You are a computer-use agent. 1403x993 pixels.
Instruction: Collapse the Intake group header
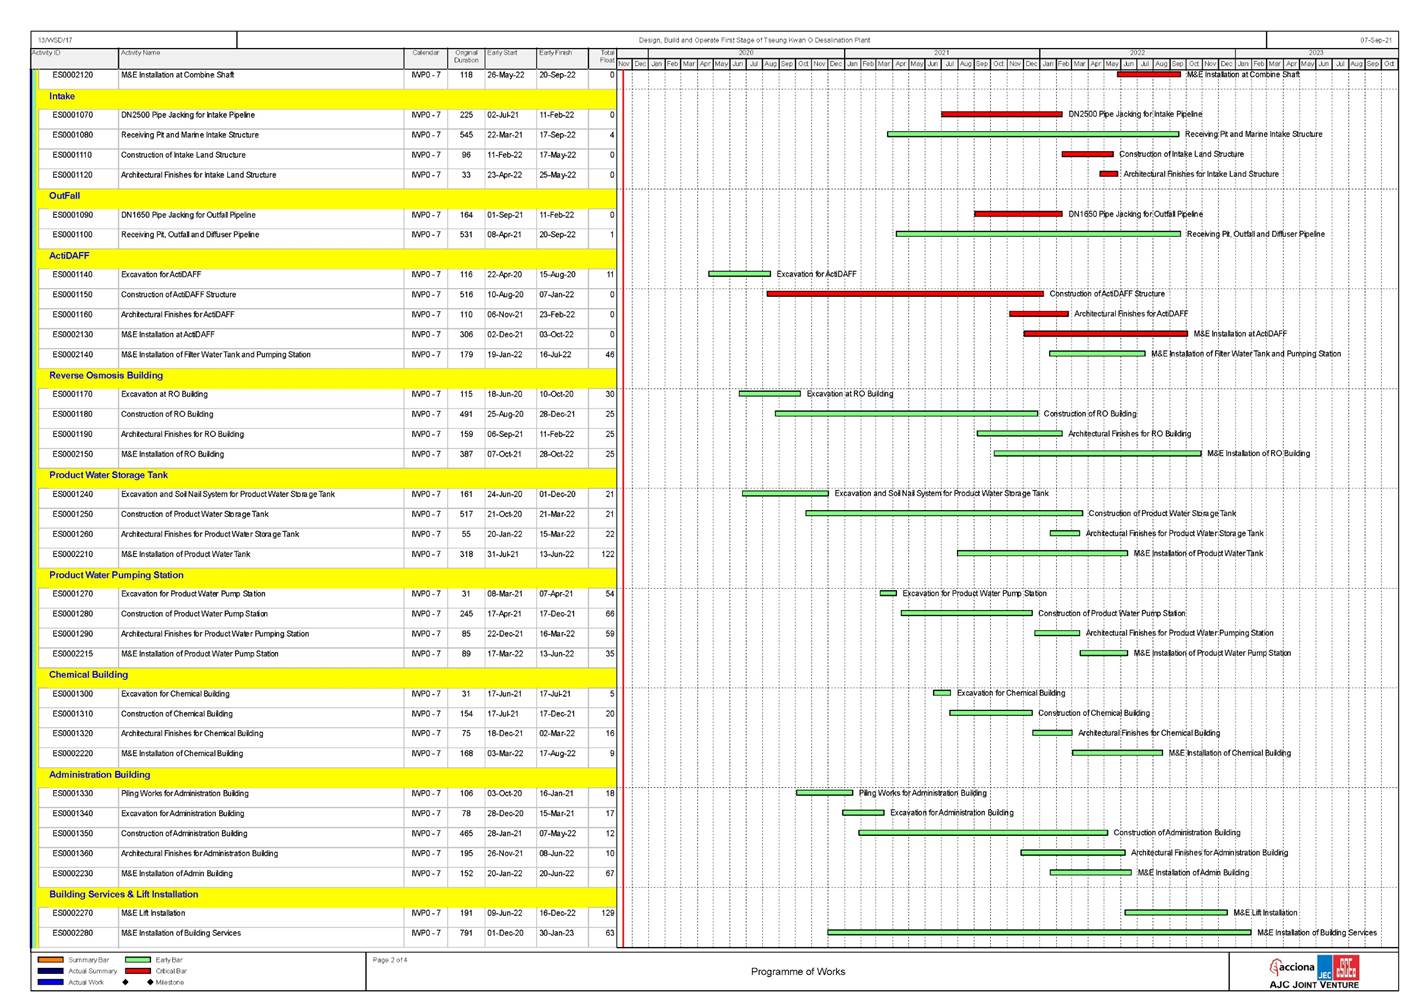point(62,97)
